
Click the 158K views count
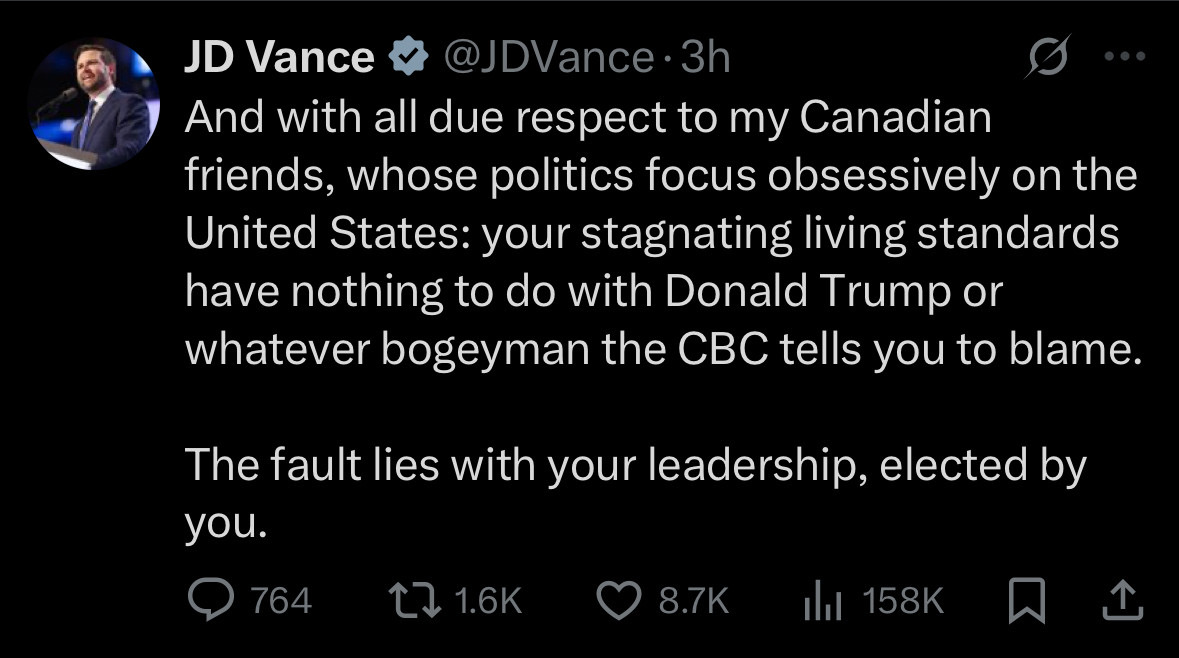point(902,601)
